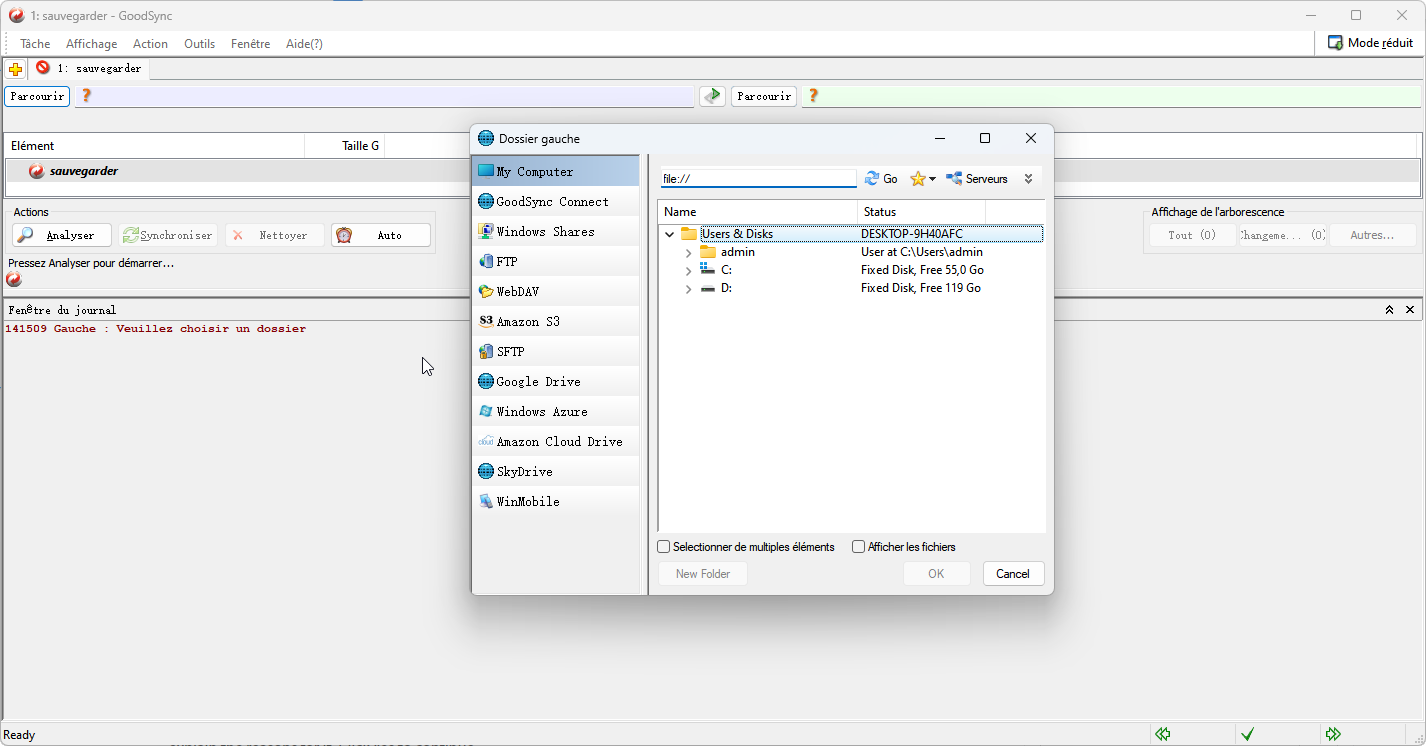The height and width of the screenshot is (746, 1426).
Task: Click the right Parcourir button
Action: (764, 96)
